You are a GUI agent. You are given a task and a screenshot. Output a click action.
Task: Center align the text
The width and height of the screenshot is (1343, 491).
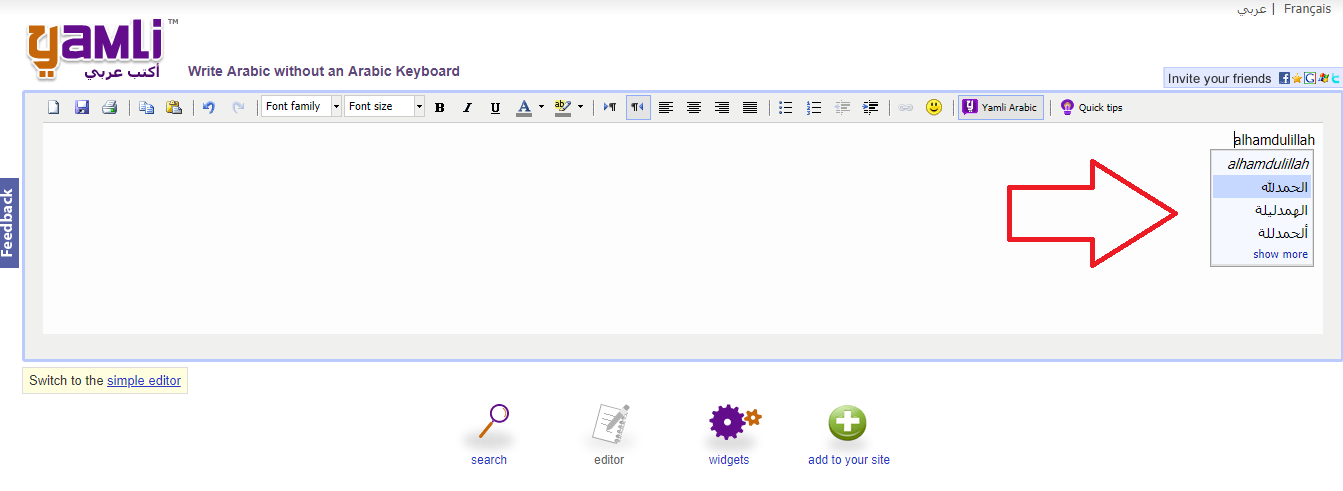pos(694,107)
